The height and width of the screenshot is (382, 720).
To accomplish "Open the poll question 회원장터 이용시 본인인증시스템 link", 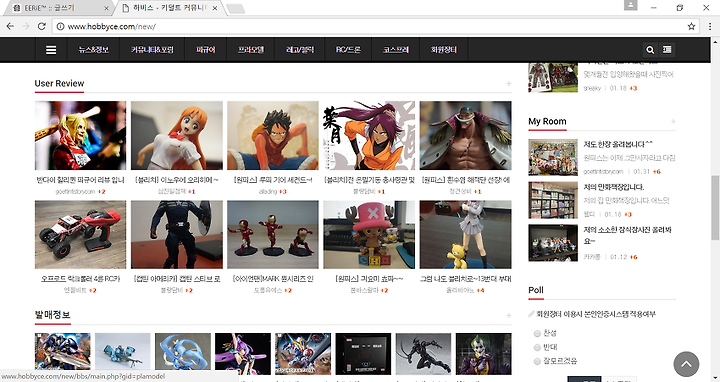I will click(x=596, y=314).
